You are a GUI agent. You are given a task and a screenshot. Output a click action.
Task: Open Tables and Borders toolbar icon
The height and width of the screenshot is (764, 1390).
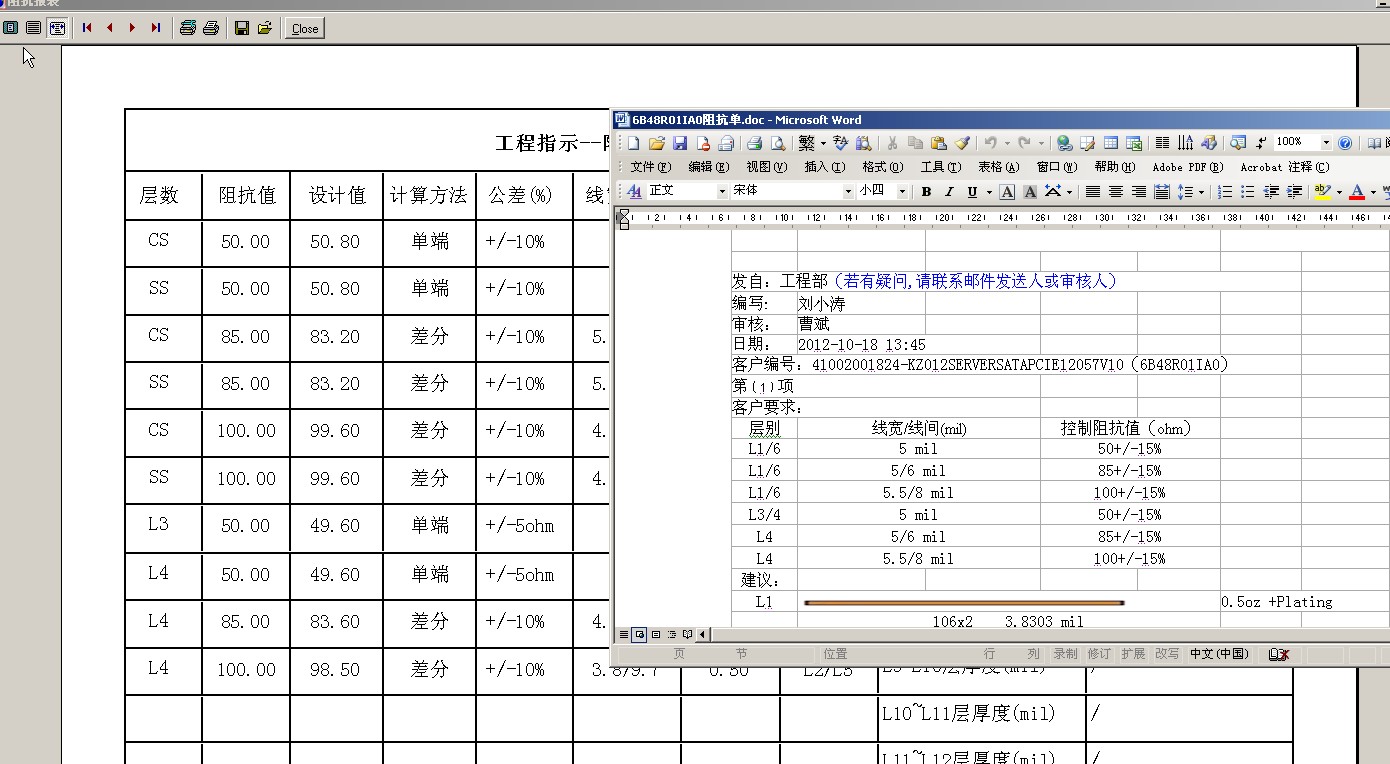[1087, 143]
